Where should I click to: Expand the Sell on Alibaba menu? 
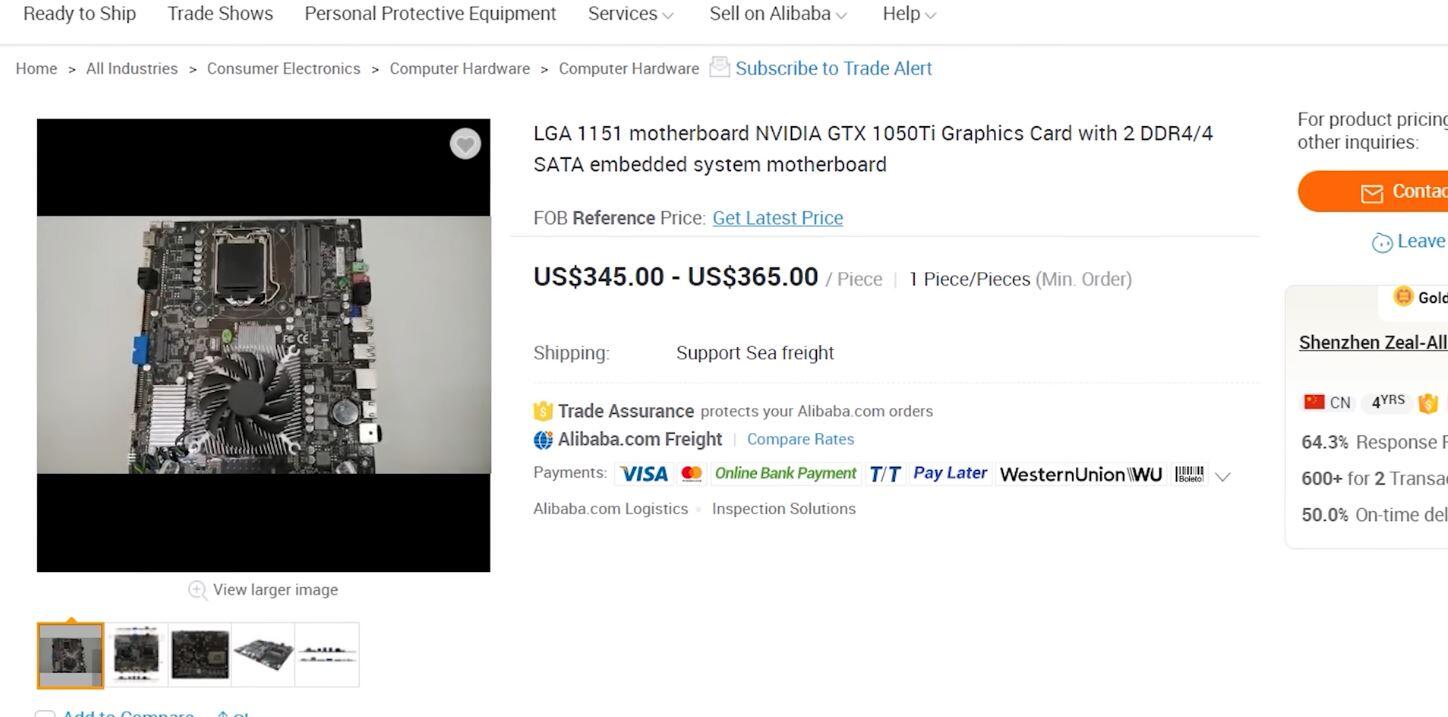(778, 14)
